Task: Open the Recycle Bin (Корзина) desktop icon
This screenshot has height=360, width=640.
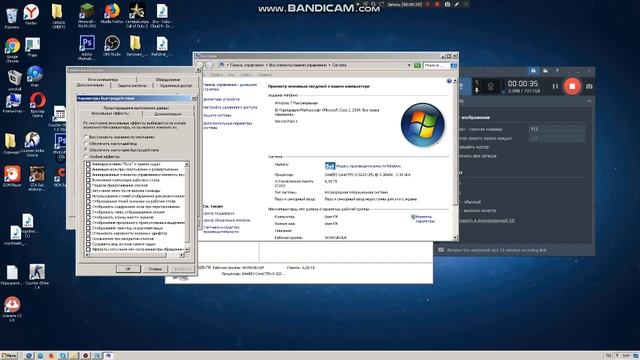Action: tap(12, 18)
